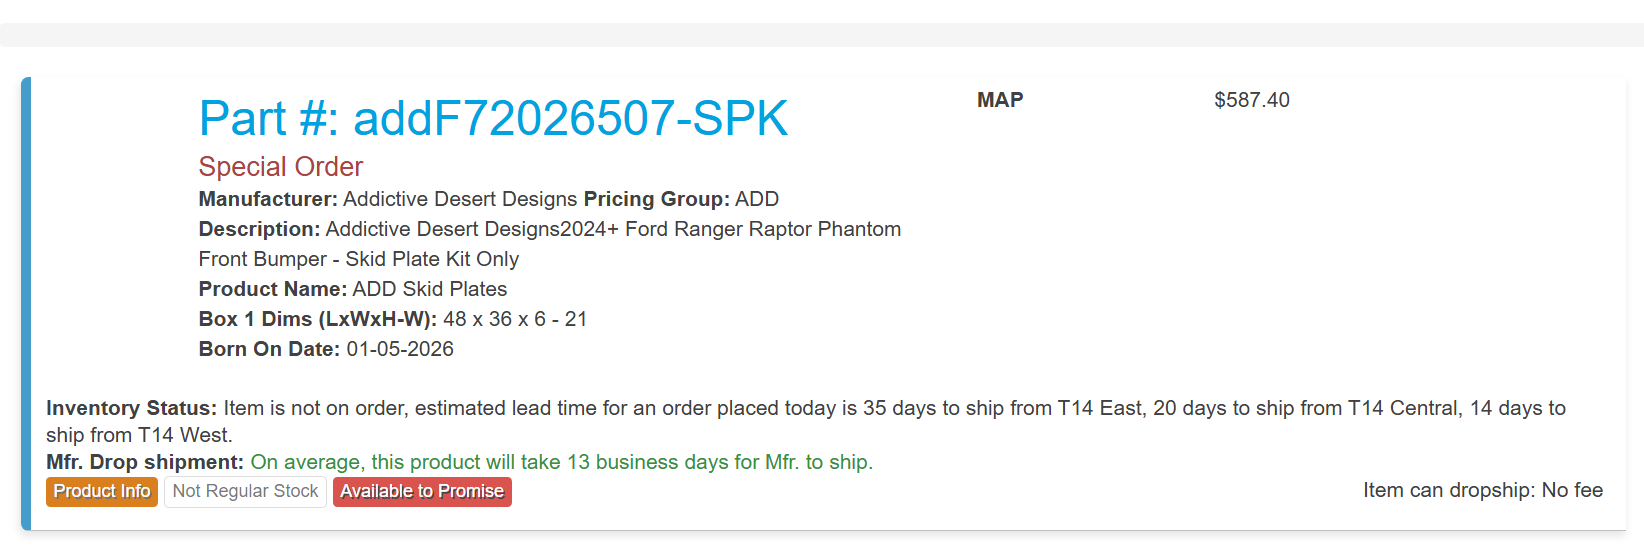Select the Pricing Group ADD text
Viewport: 1644px width, 551px height.
coord(681,199)
